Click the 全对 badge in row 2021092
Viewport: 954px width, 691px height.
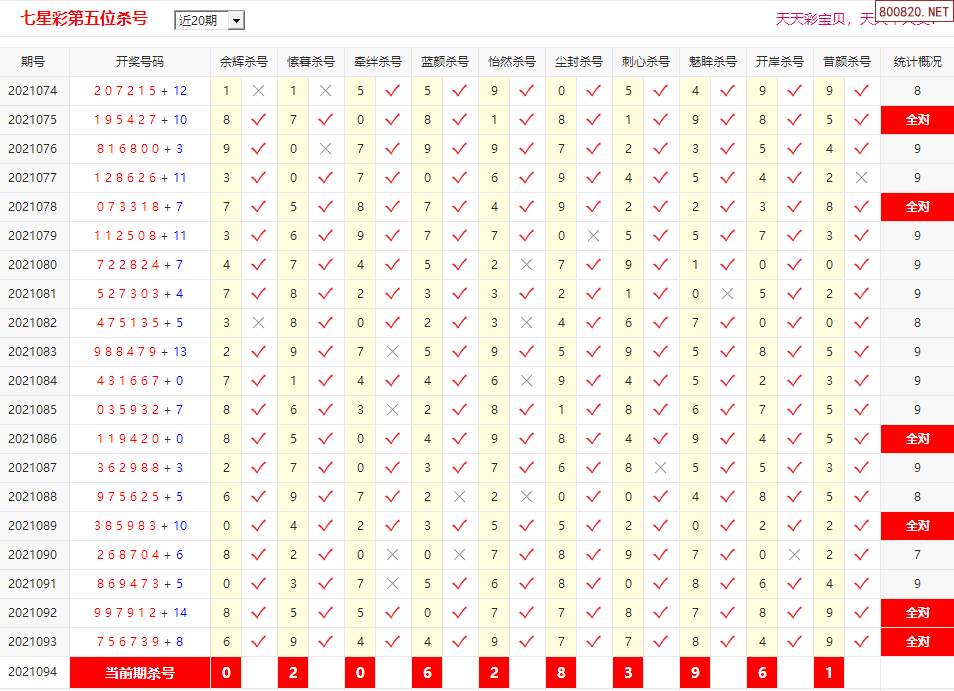917,613
